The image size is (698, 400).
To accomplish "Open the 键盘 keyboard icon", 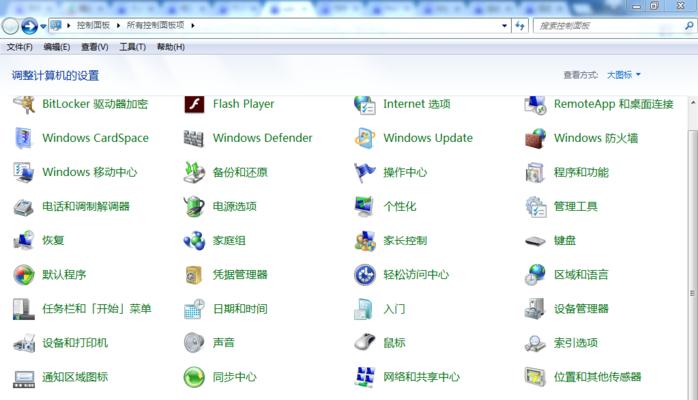I will 535,241.
